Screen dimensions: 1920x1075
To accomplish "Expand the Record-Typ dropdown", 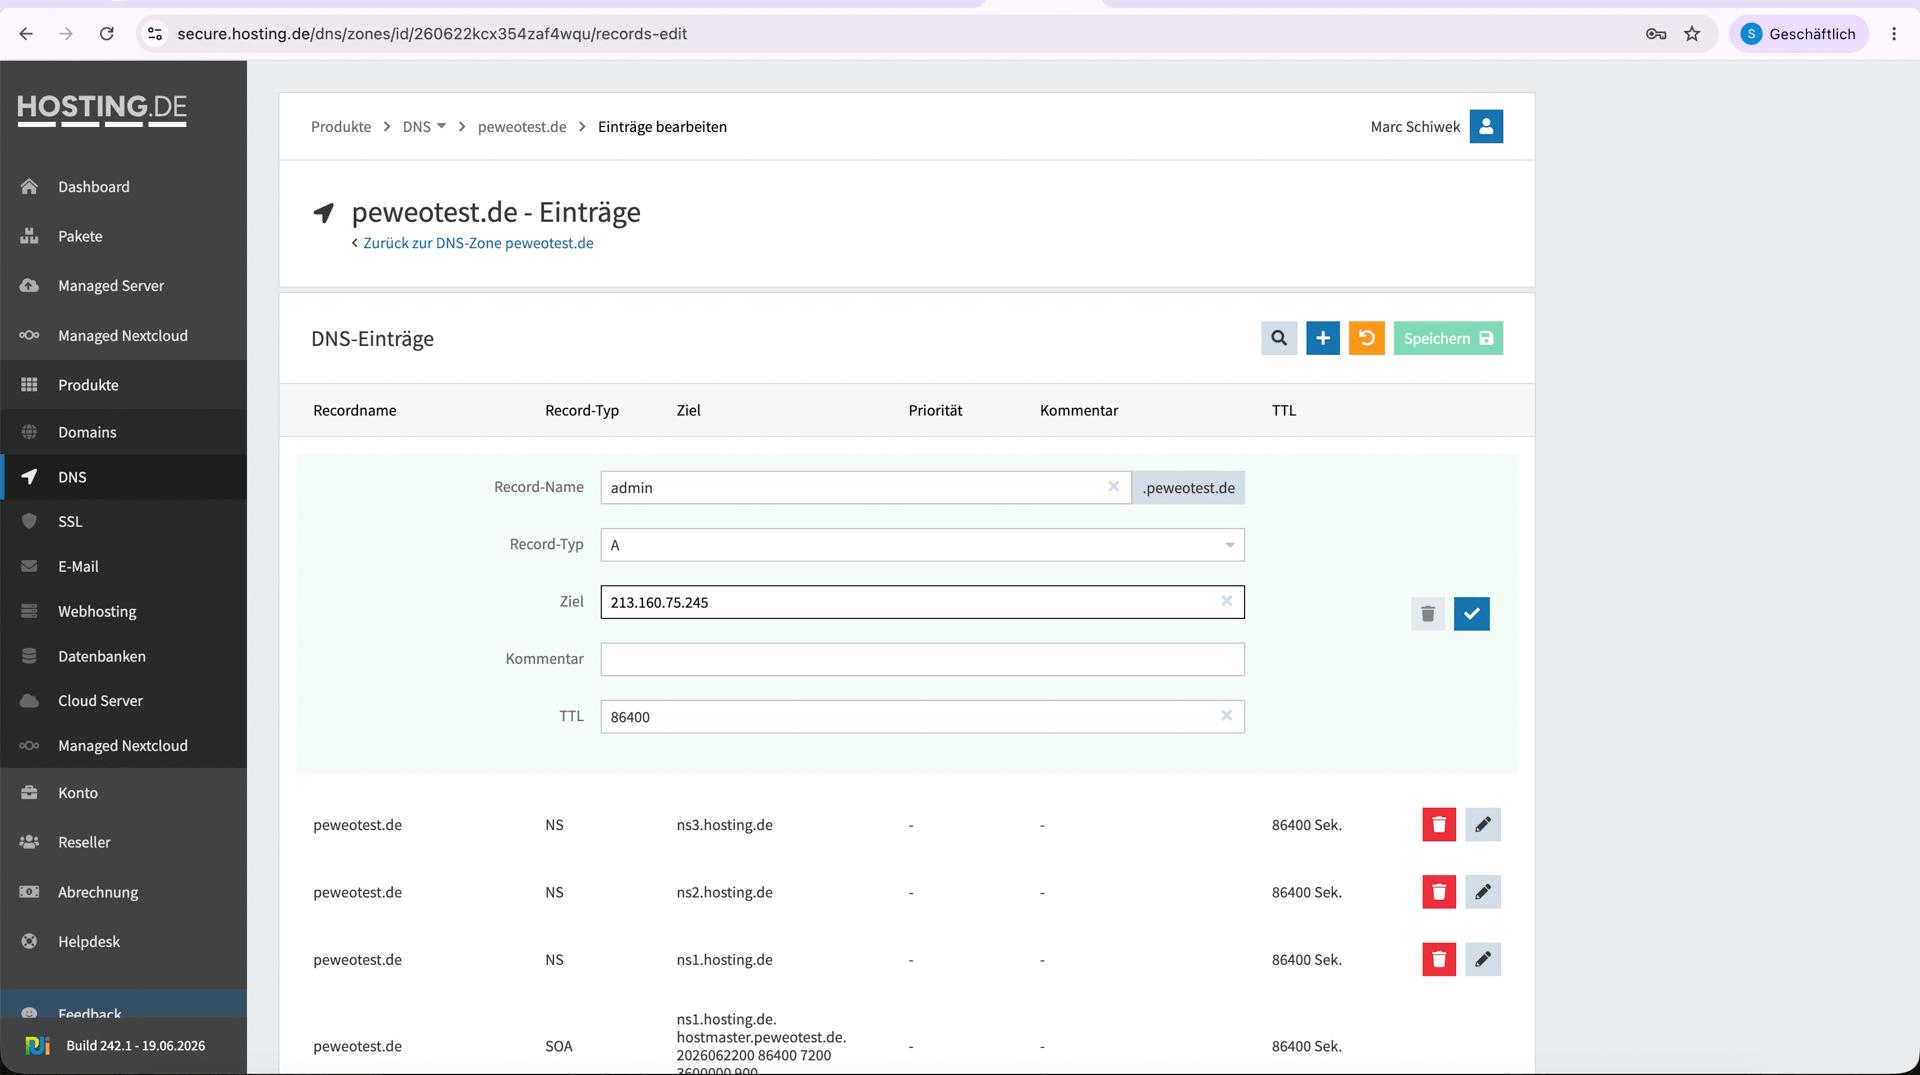I will 922,545.
